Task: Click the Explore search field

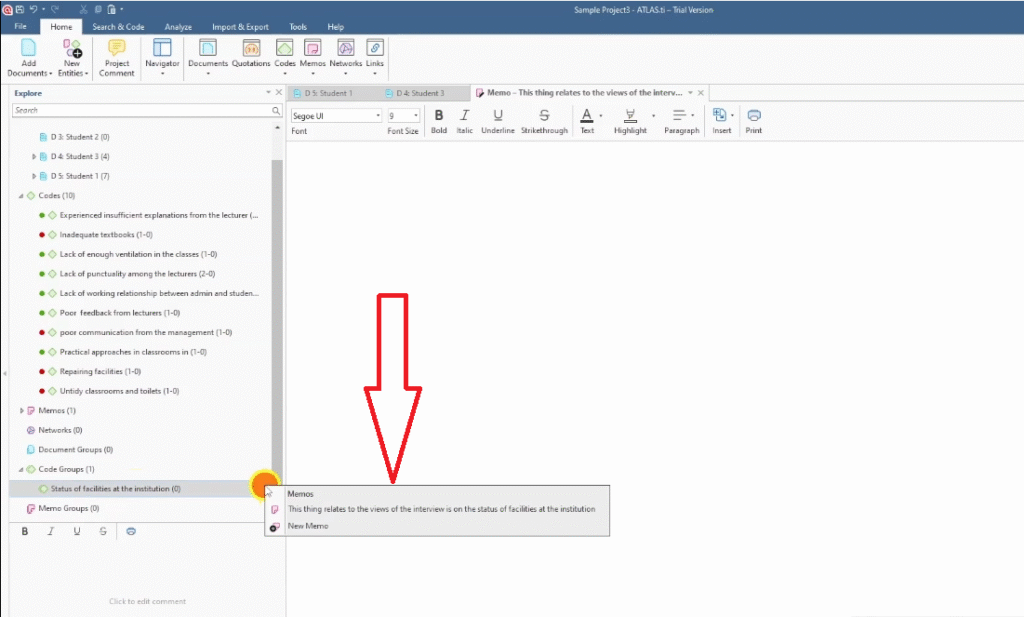Action: [140, 110]
